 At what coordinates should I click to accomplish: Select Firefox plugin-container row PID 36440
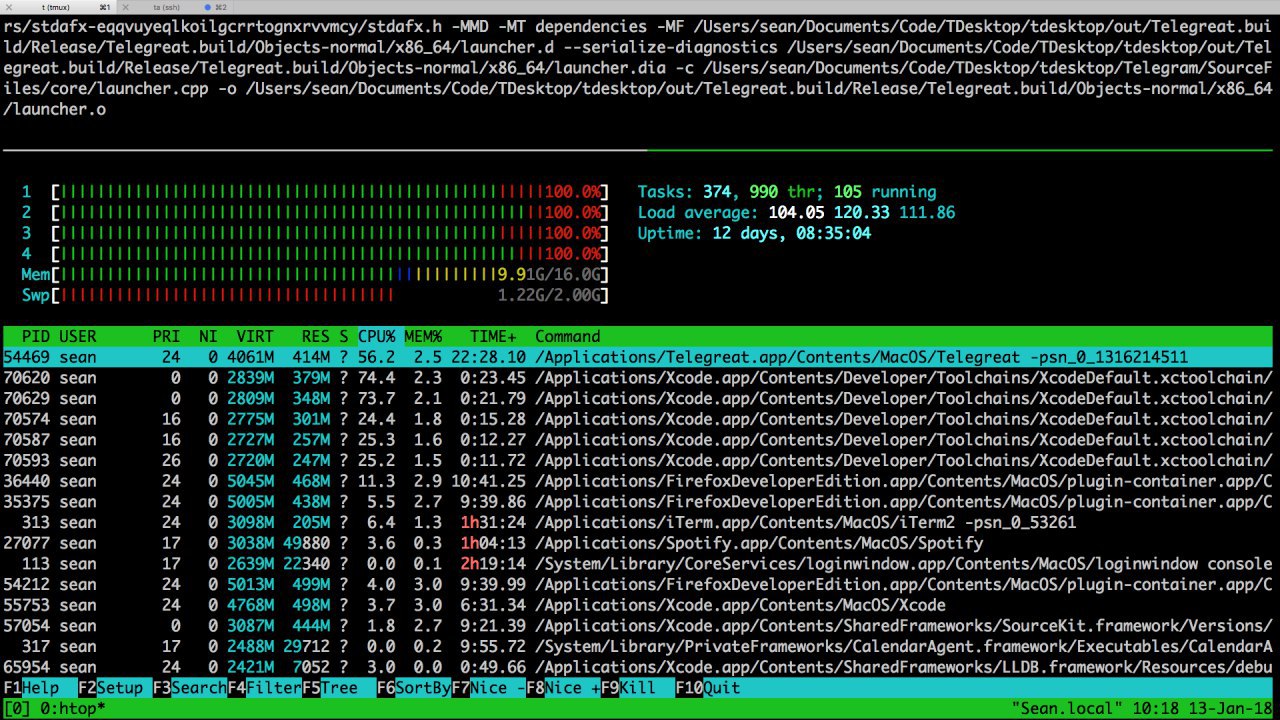[x=638, y=481]
